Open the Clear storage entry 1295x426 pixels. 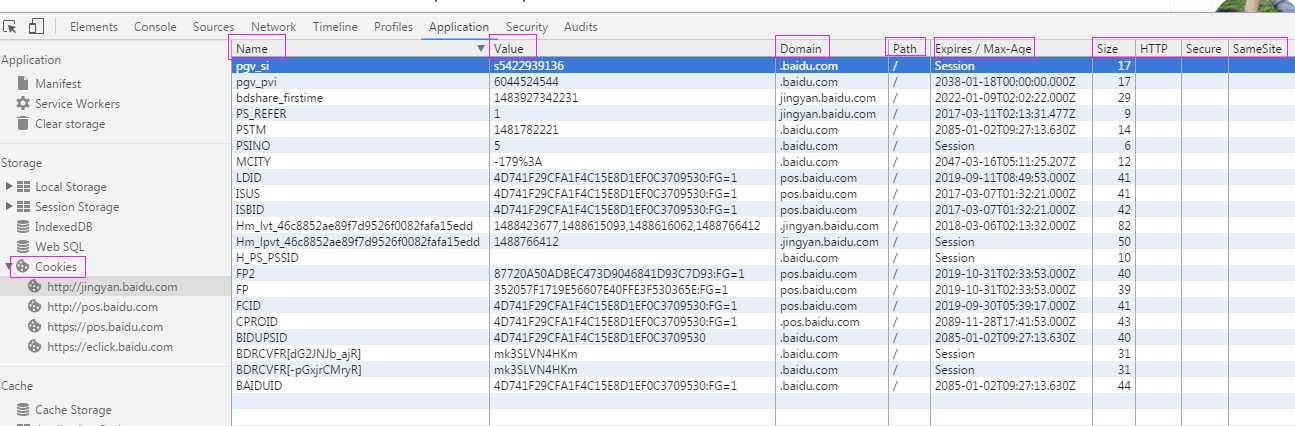click(x=69, y=124)
